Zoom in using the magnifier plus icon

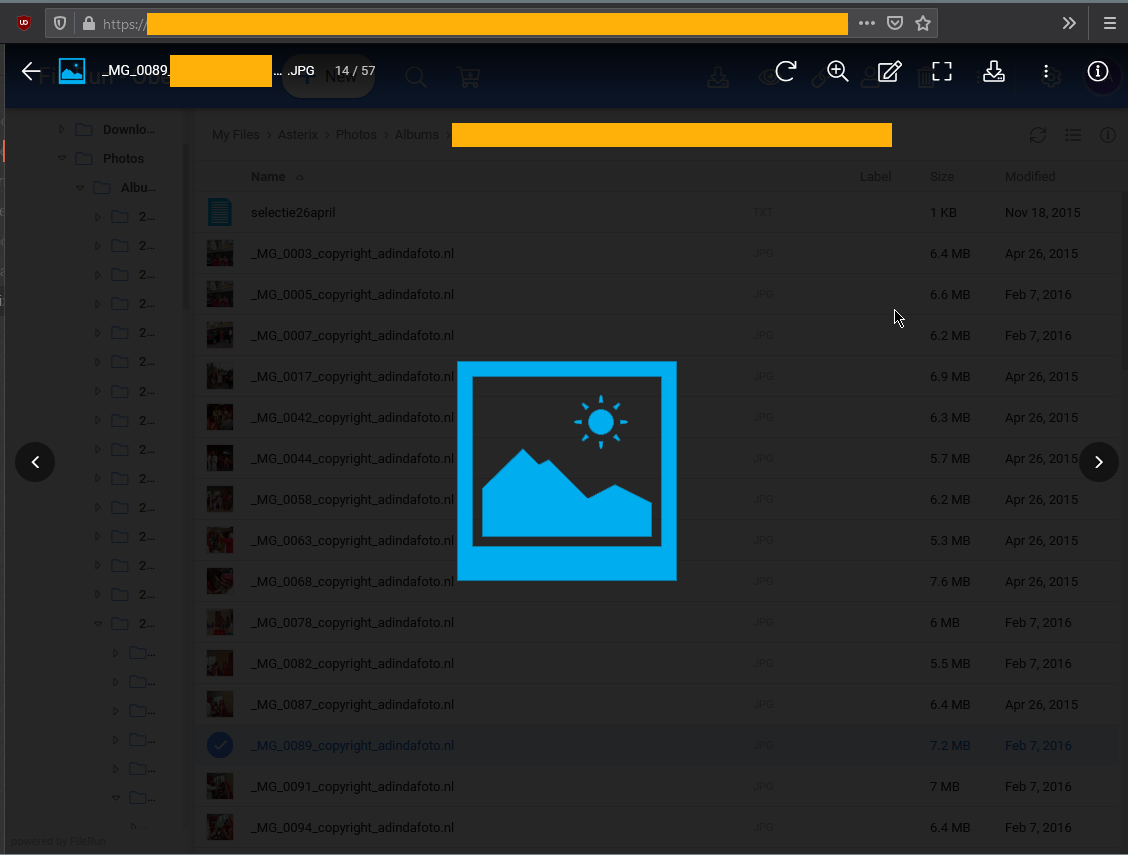[837, 71]
